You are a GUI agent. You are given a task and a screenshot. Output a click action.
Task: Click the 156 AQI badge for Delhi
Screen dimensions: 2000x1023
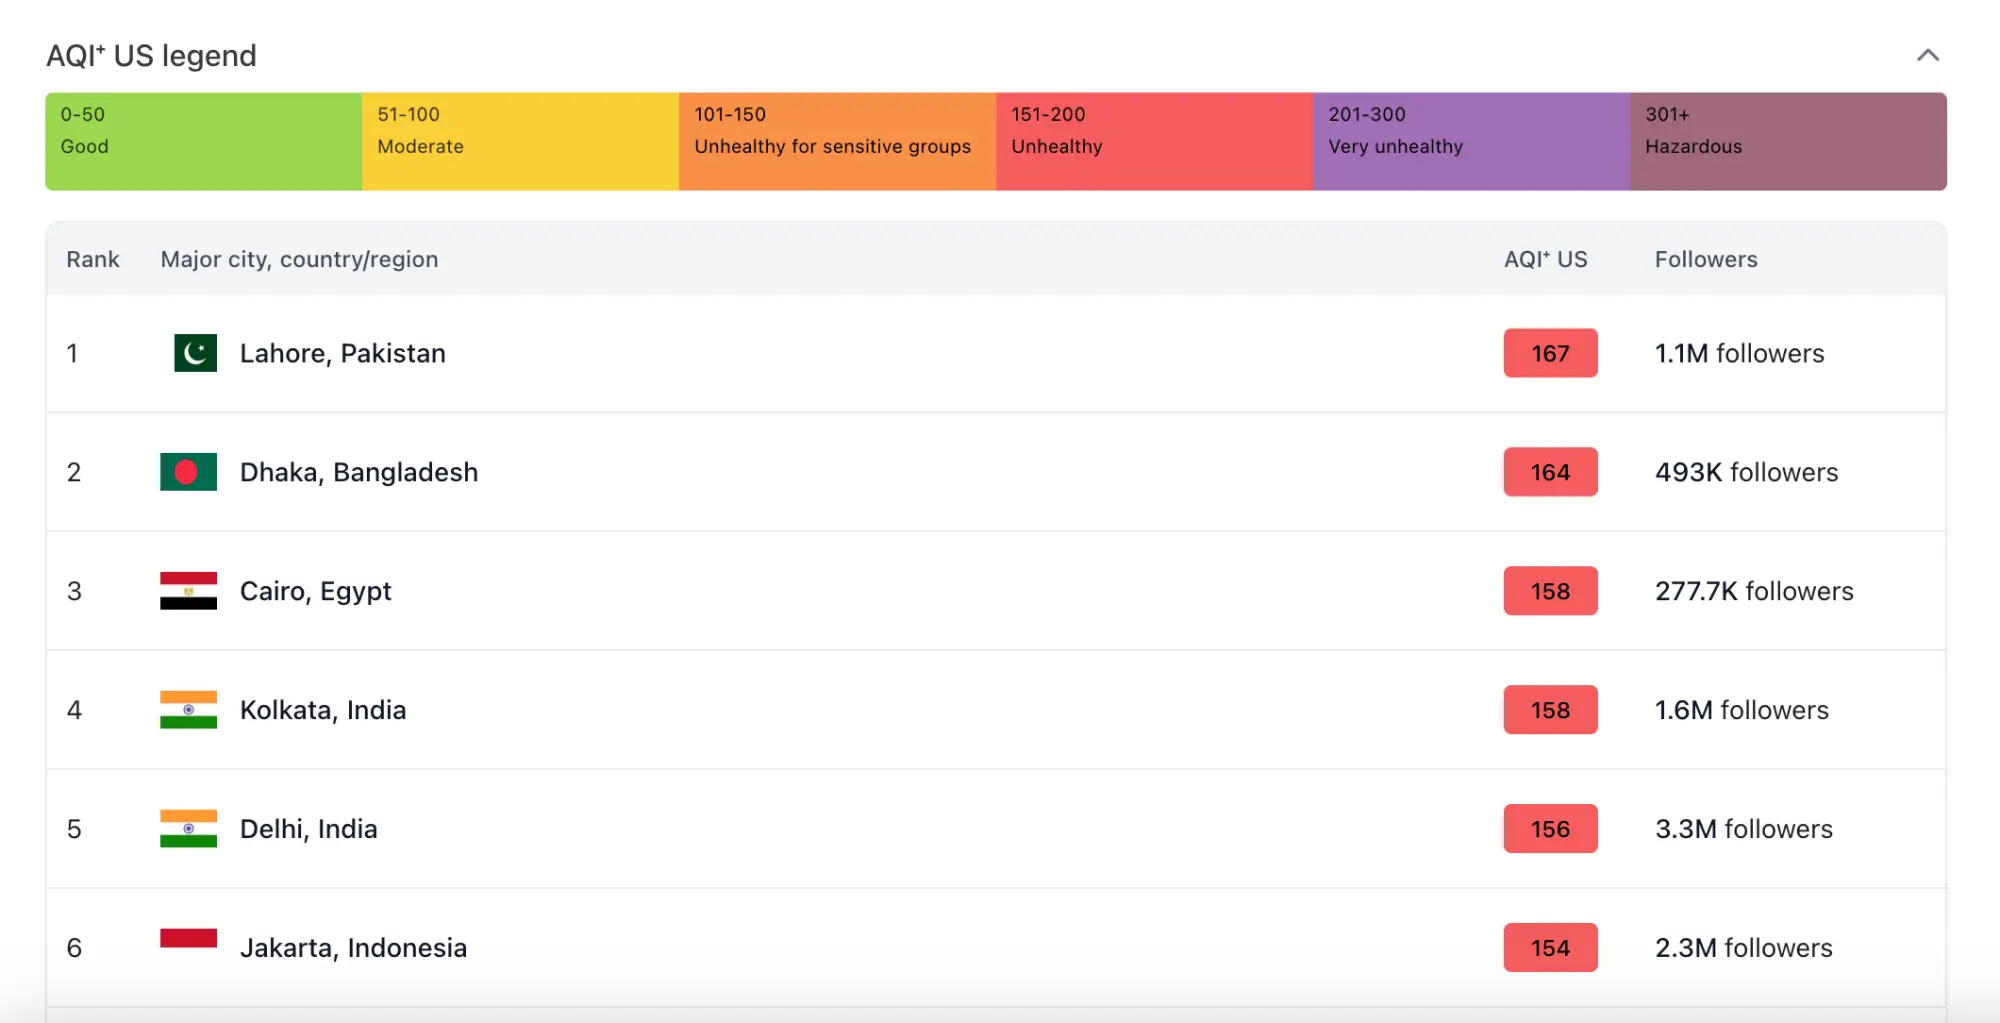pyautogui.click(x=1550, y=829)
